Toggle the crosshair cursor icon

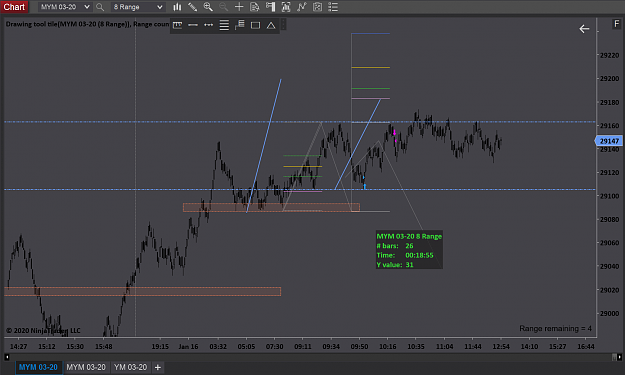(239, 7)
